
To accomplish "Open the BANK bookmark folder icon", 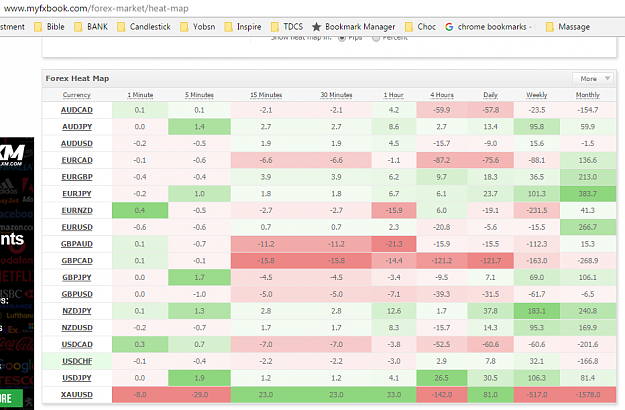I will (79, 27).
